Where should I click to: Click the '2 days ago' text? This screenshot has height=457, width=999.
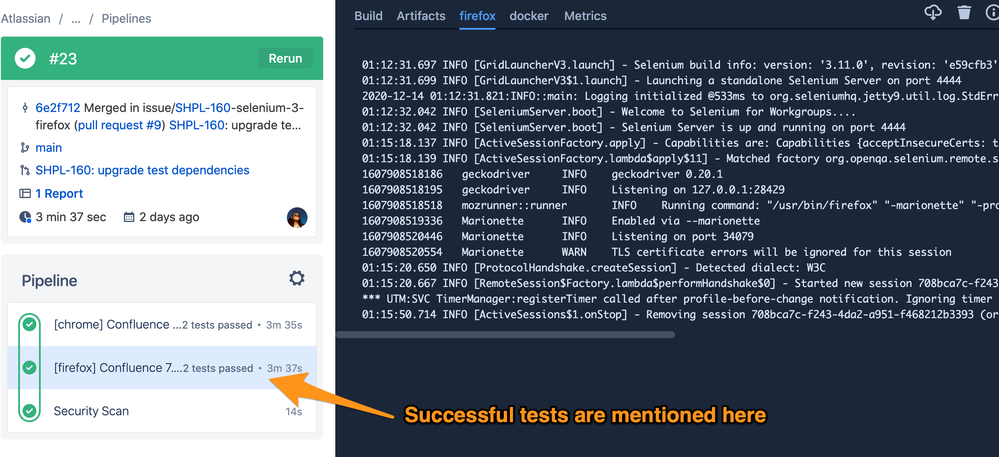169,217
